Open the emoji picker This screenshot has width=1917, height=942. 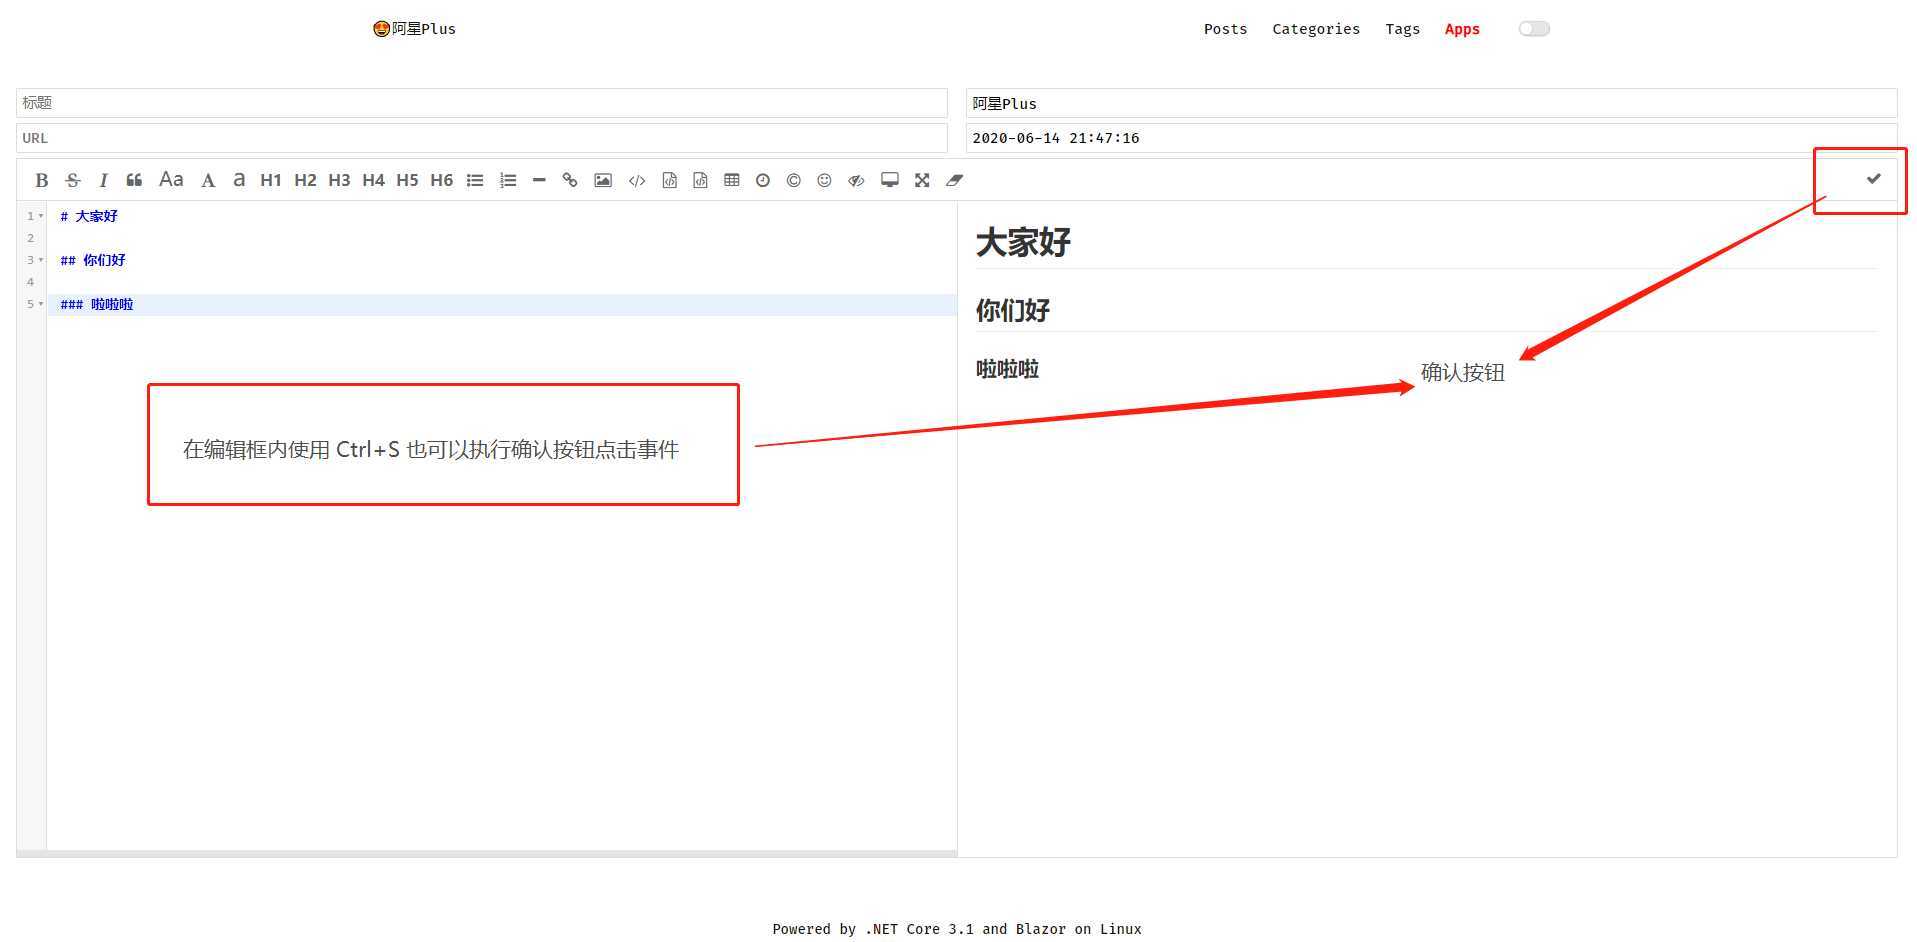click(824, 180)
